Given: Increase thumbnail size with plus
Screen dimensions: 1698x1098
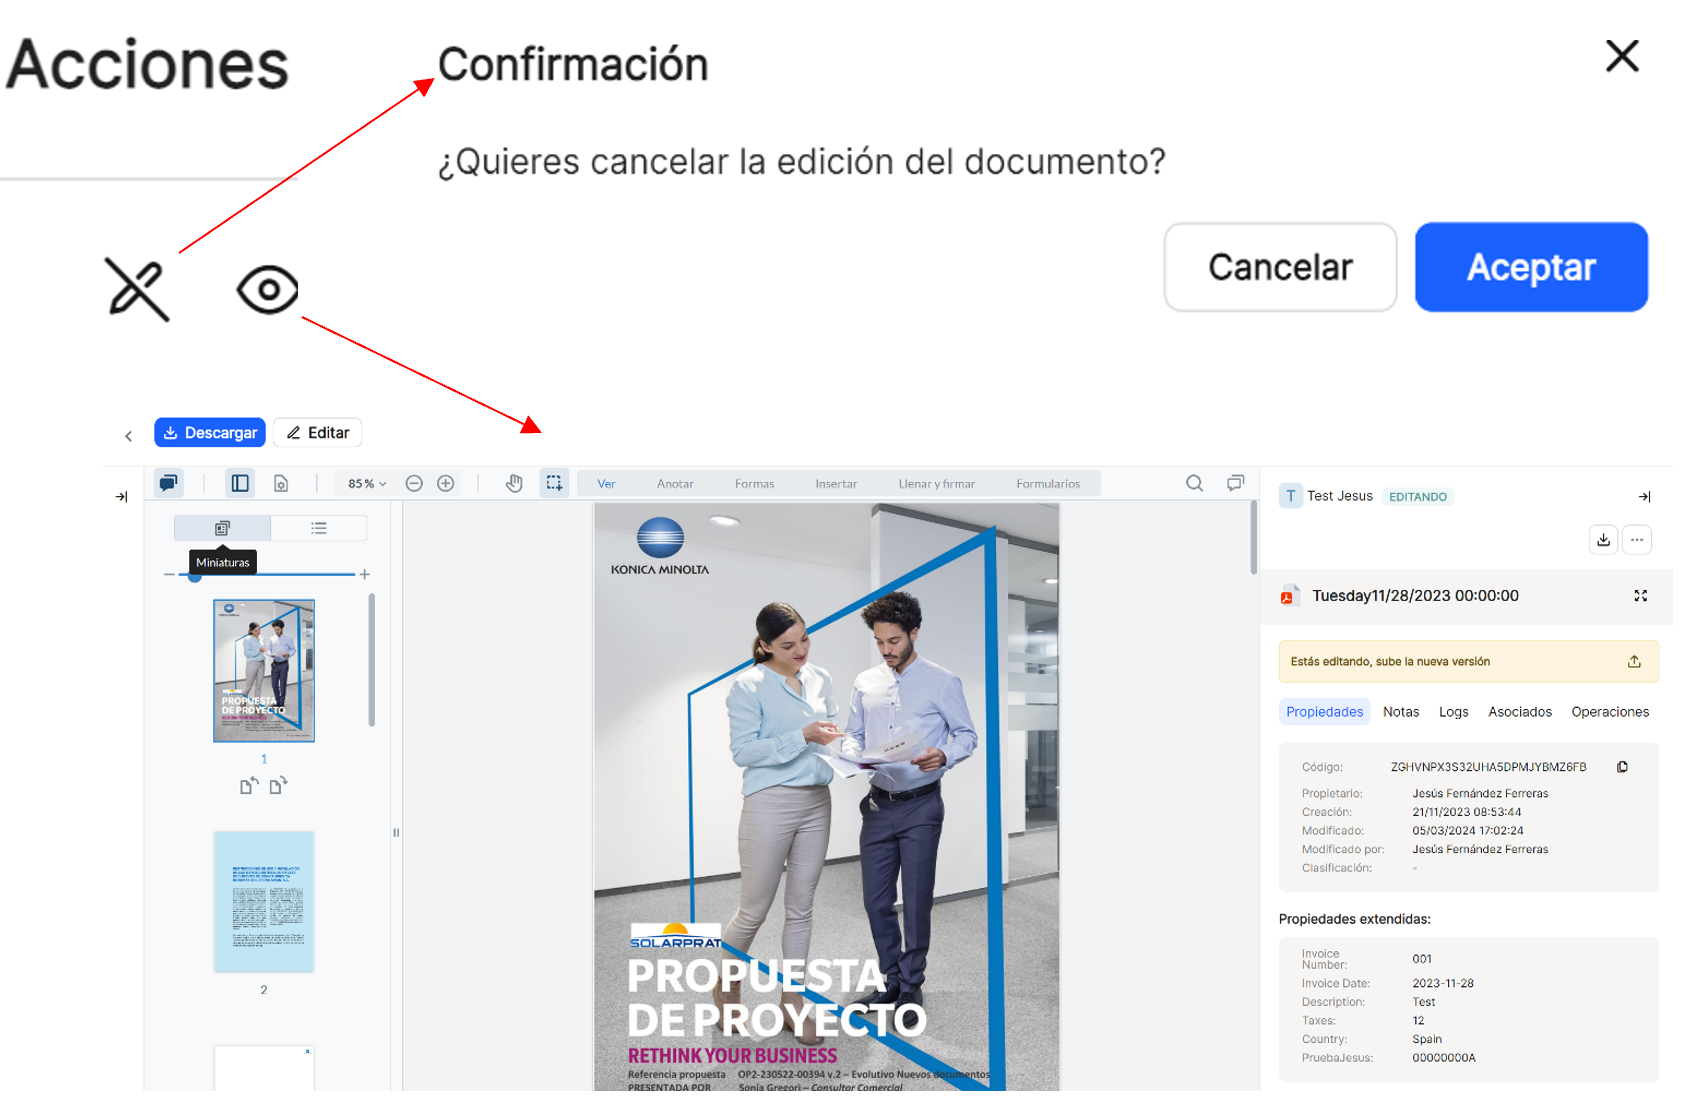Looking at the screenshot, I should (365, 575).
